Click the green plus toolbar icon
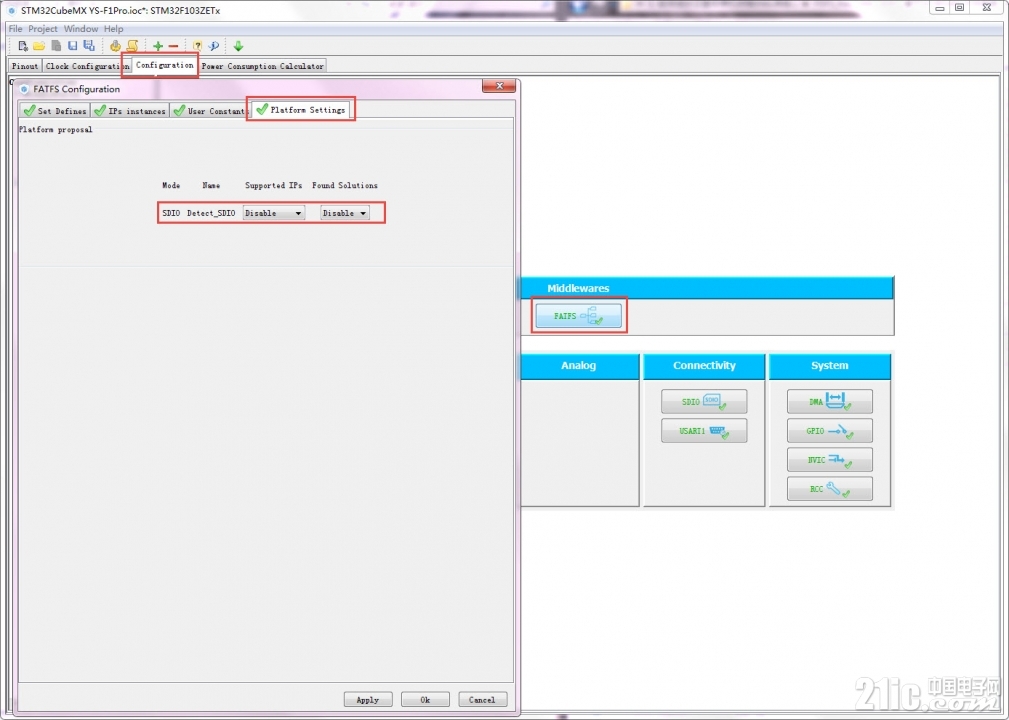 158,46
